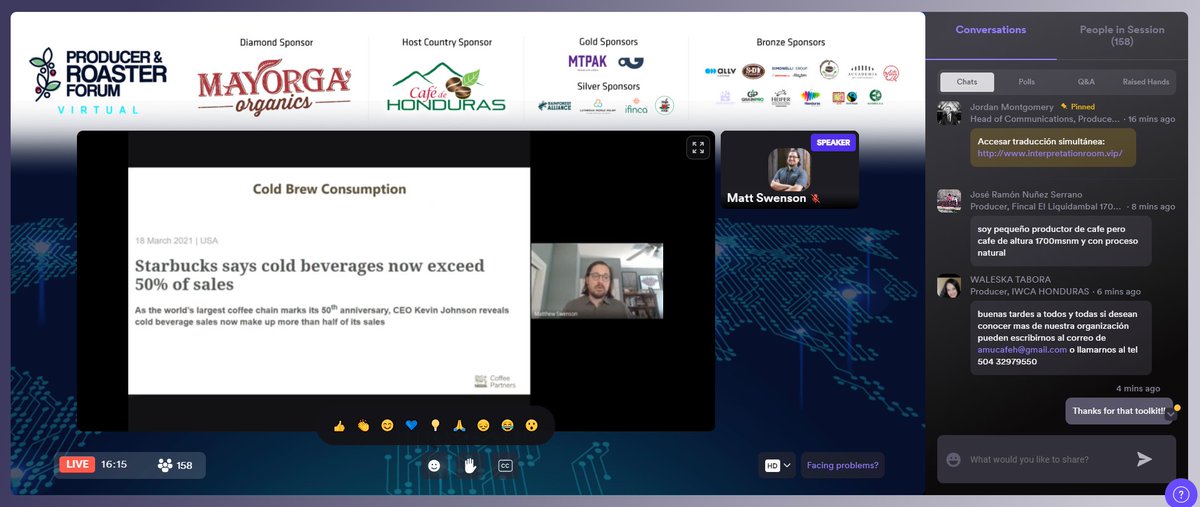
Task: Open the HD video quality dropdown
Action: 779,465
